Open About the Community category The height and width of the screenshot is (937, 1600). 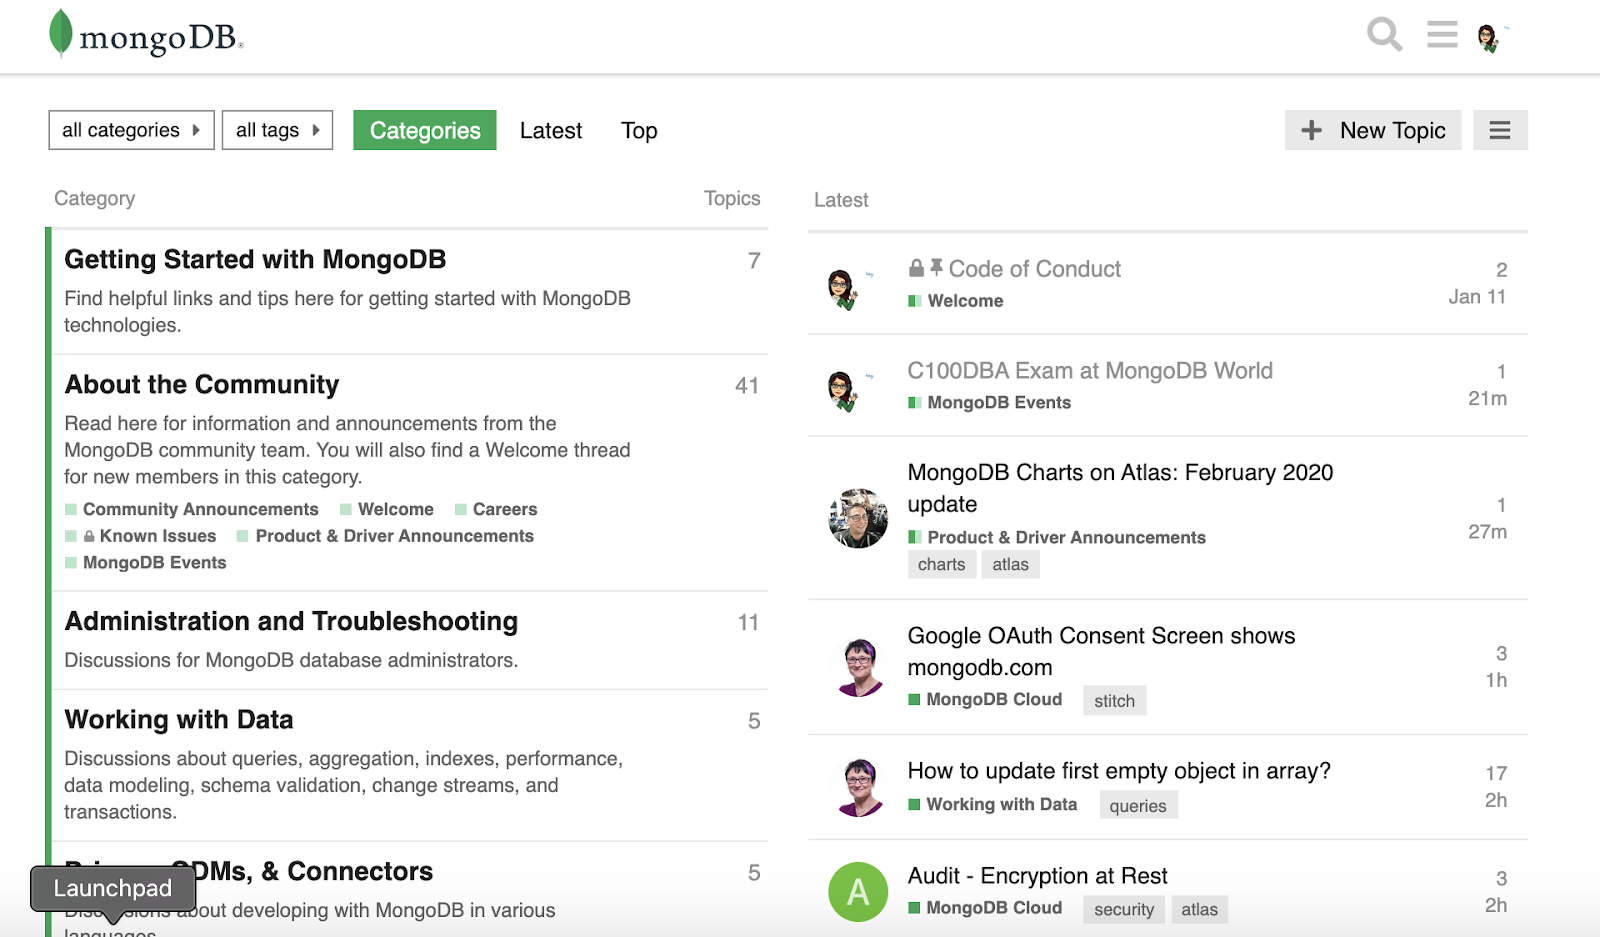(202, 384)
